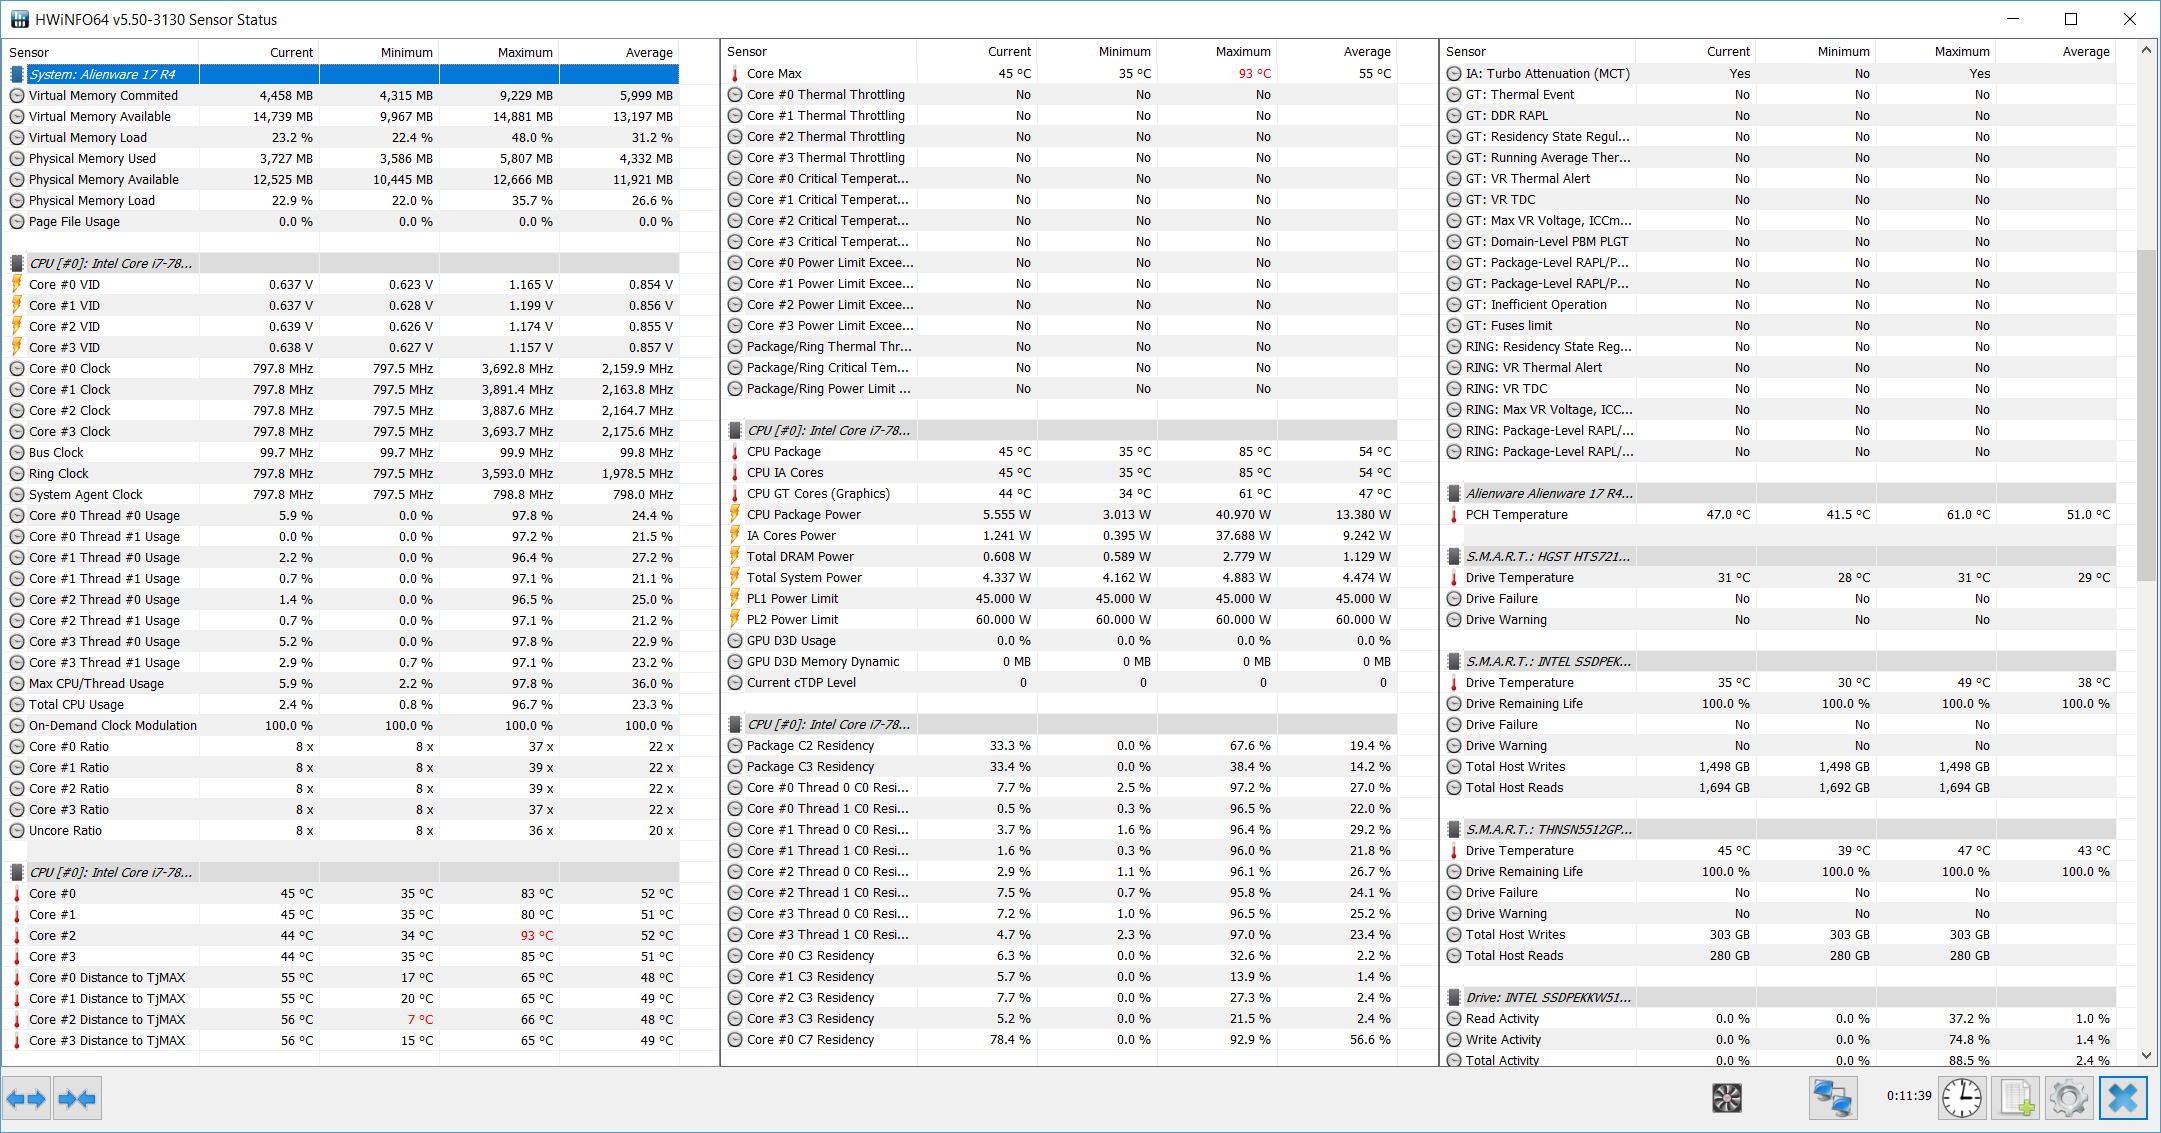2161x1133 pixels.
Task: Click the expand columns left-right arrows button
Action: [26, 1099]
